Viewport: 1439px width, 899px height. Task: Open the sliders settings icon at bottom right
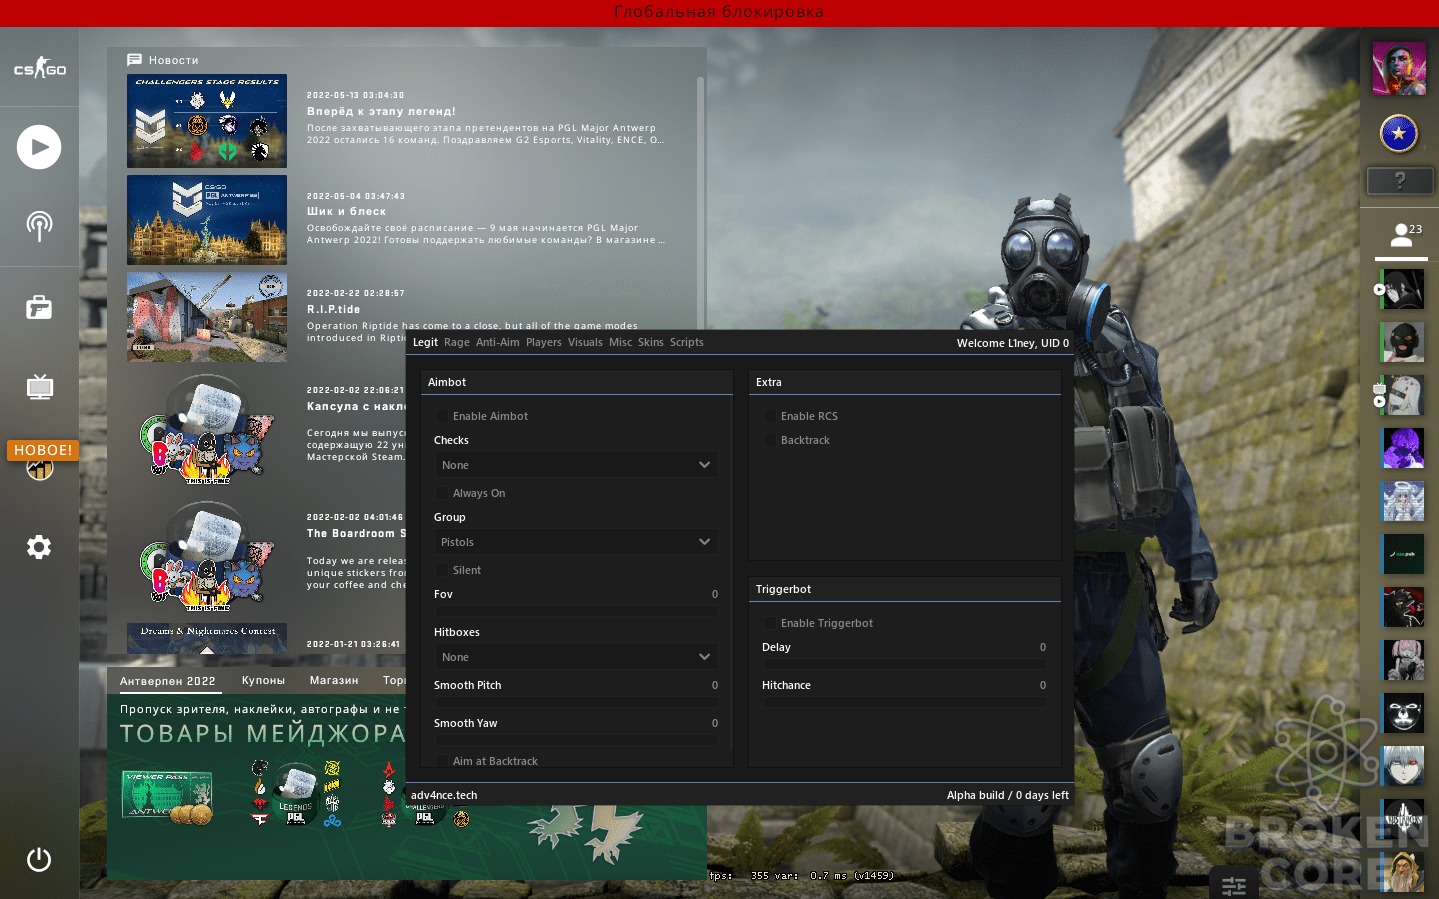click(x=1234, y=885)
